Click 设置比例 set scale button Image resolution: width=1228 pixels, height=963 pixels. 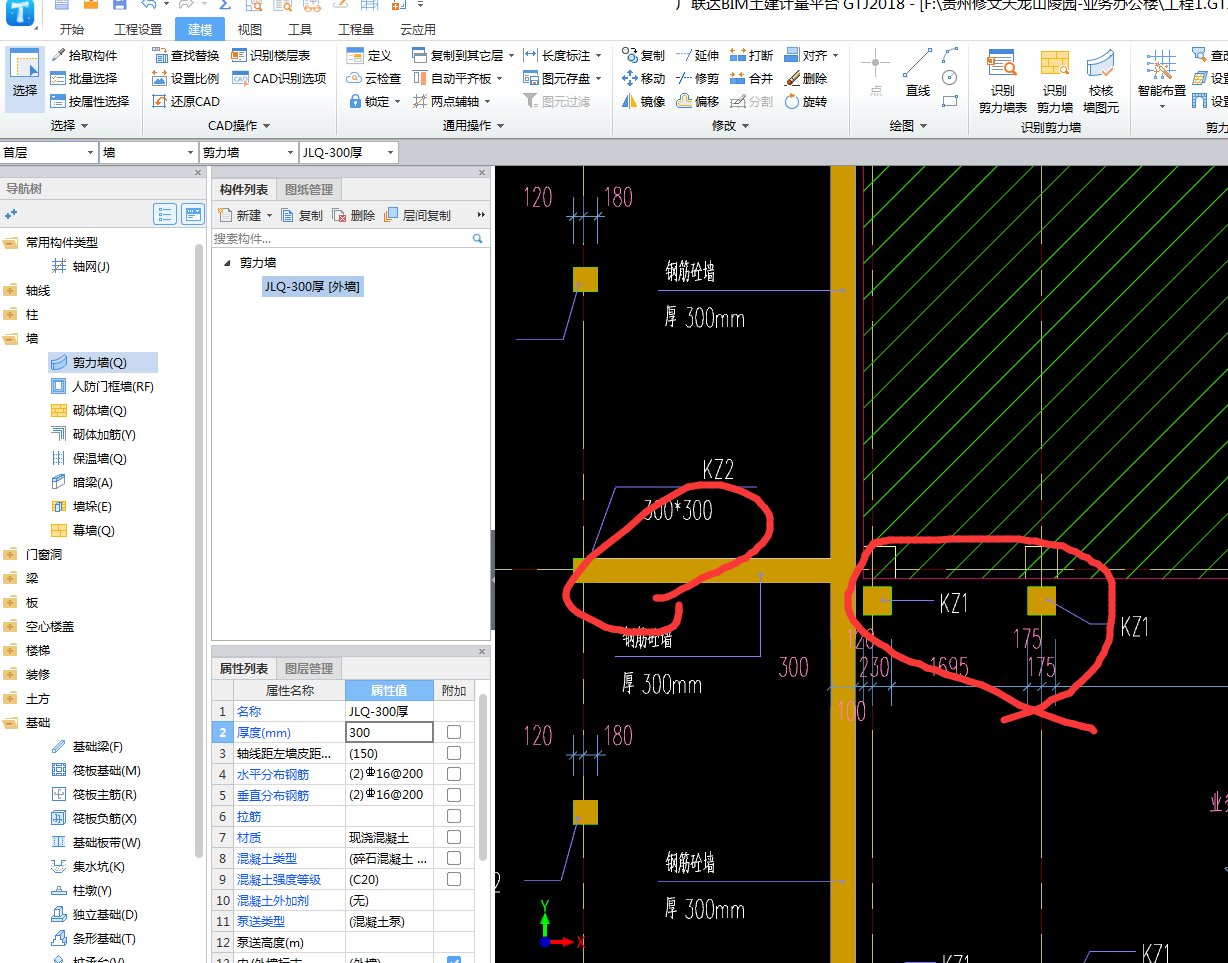pyautogui.click(x=185, y=78)
